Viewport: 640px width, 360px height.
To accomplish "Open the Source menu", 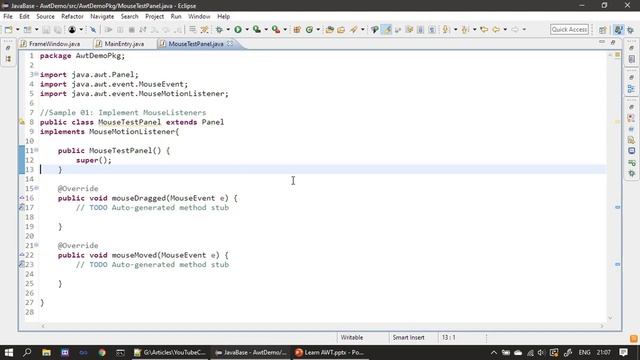I will tap(45, 16).
